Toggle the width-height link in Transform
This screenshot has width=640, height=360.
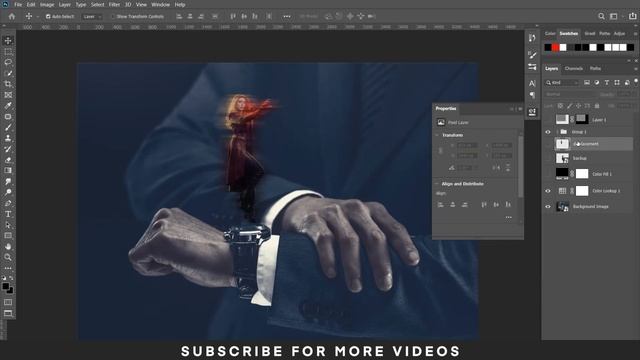[440, 151]
